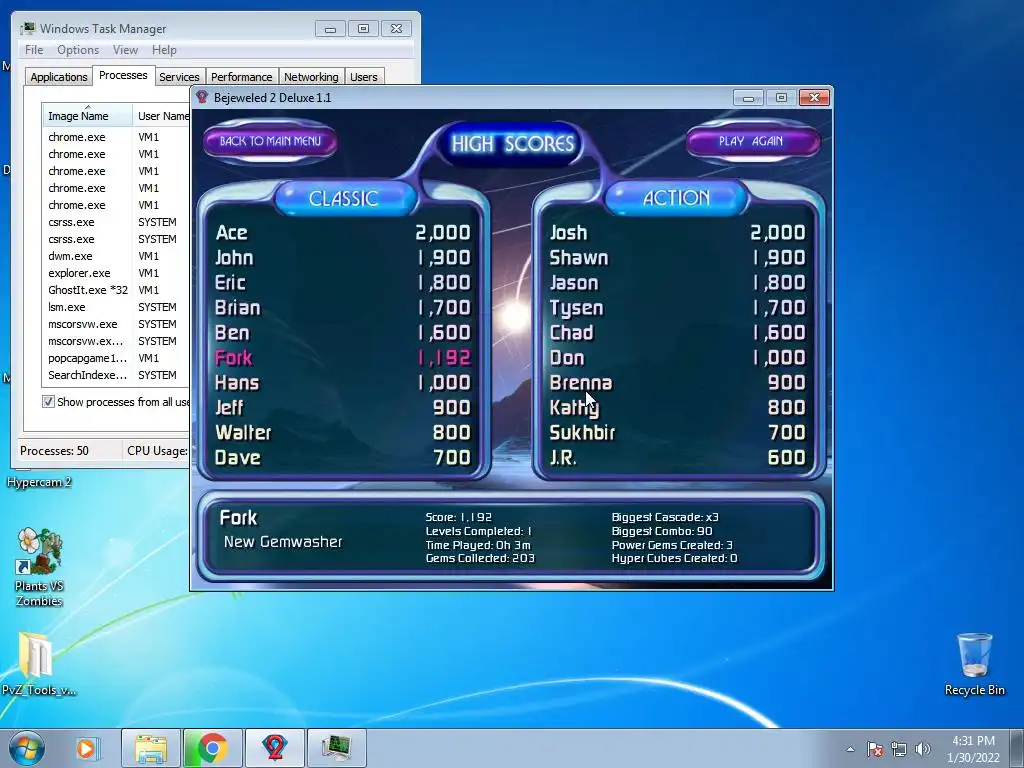Launch Windows Media Player from taskbar

[86, 748]
